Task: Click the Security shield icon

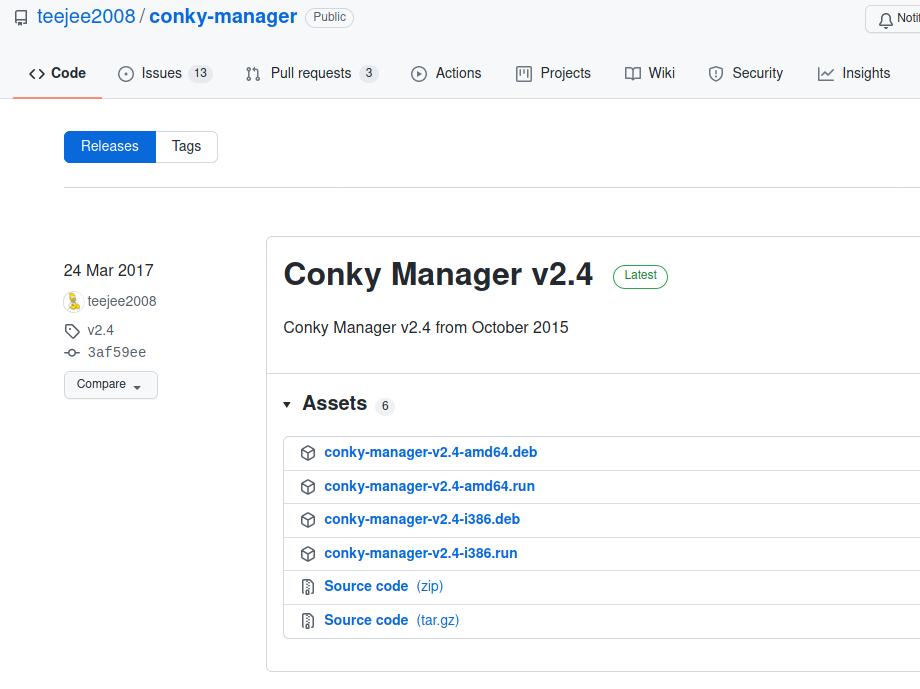Action: tap(716, 74)
